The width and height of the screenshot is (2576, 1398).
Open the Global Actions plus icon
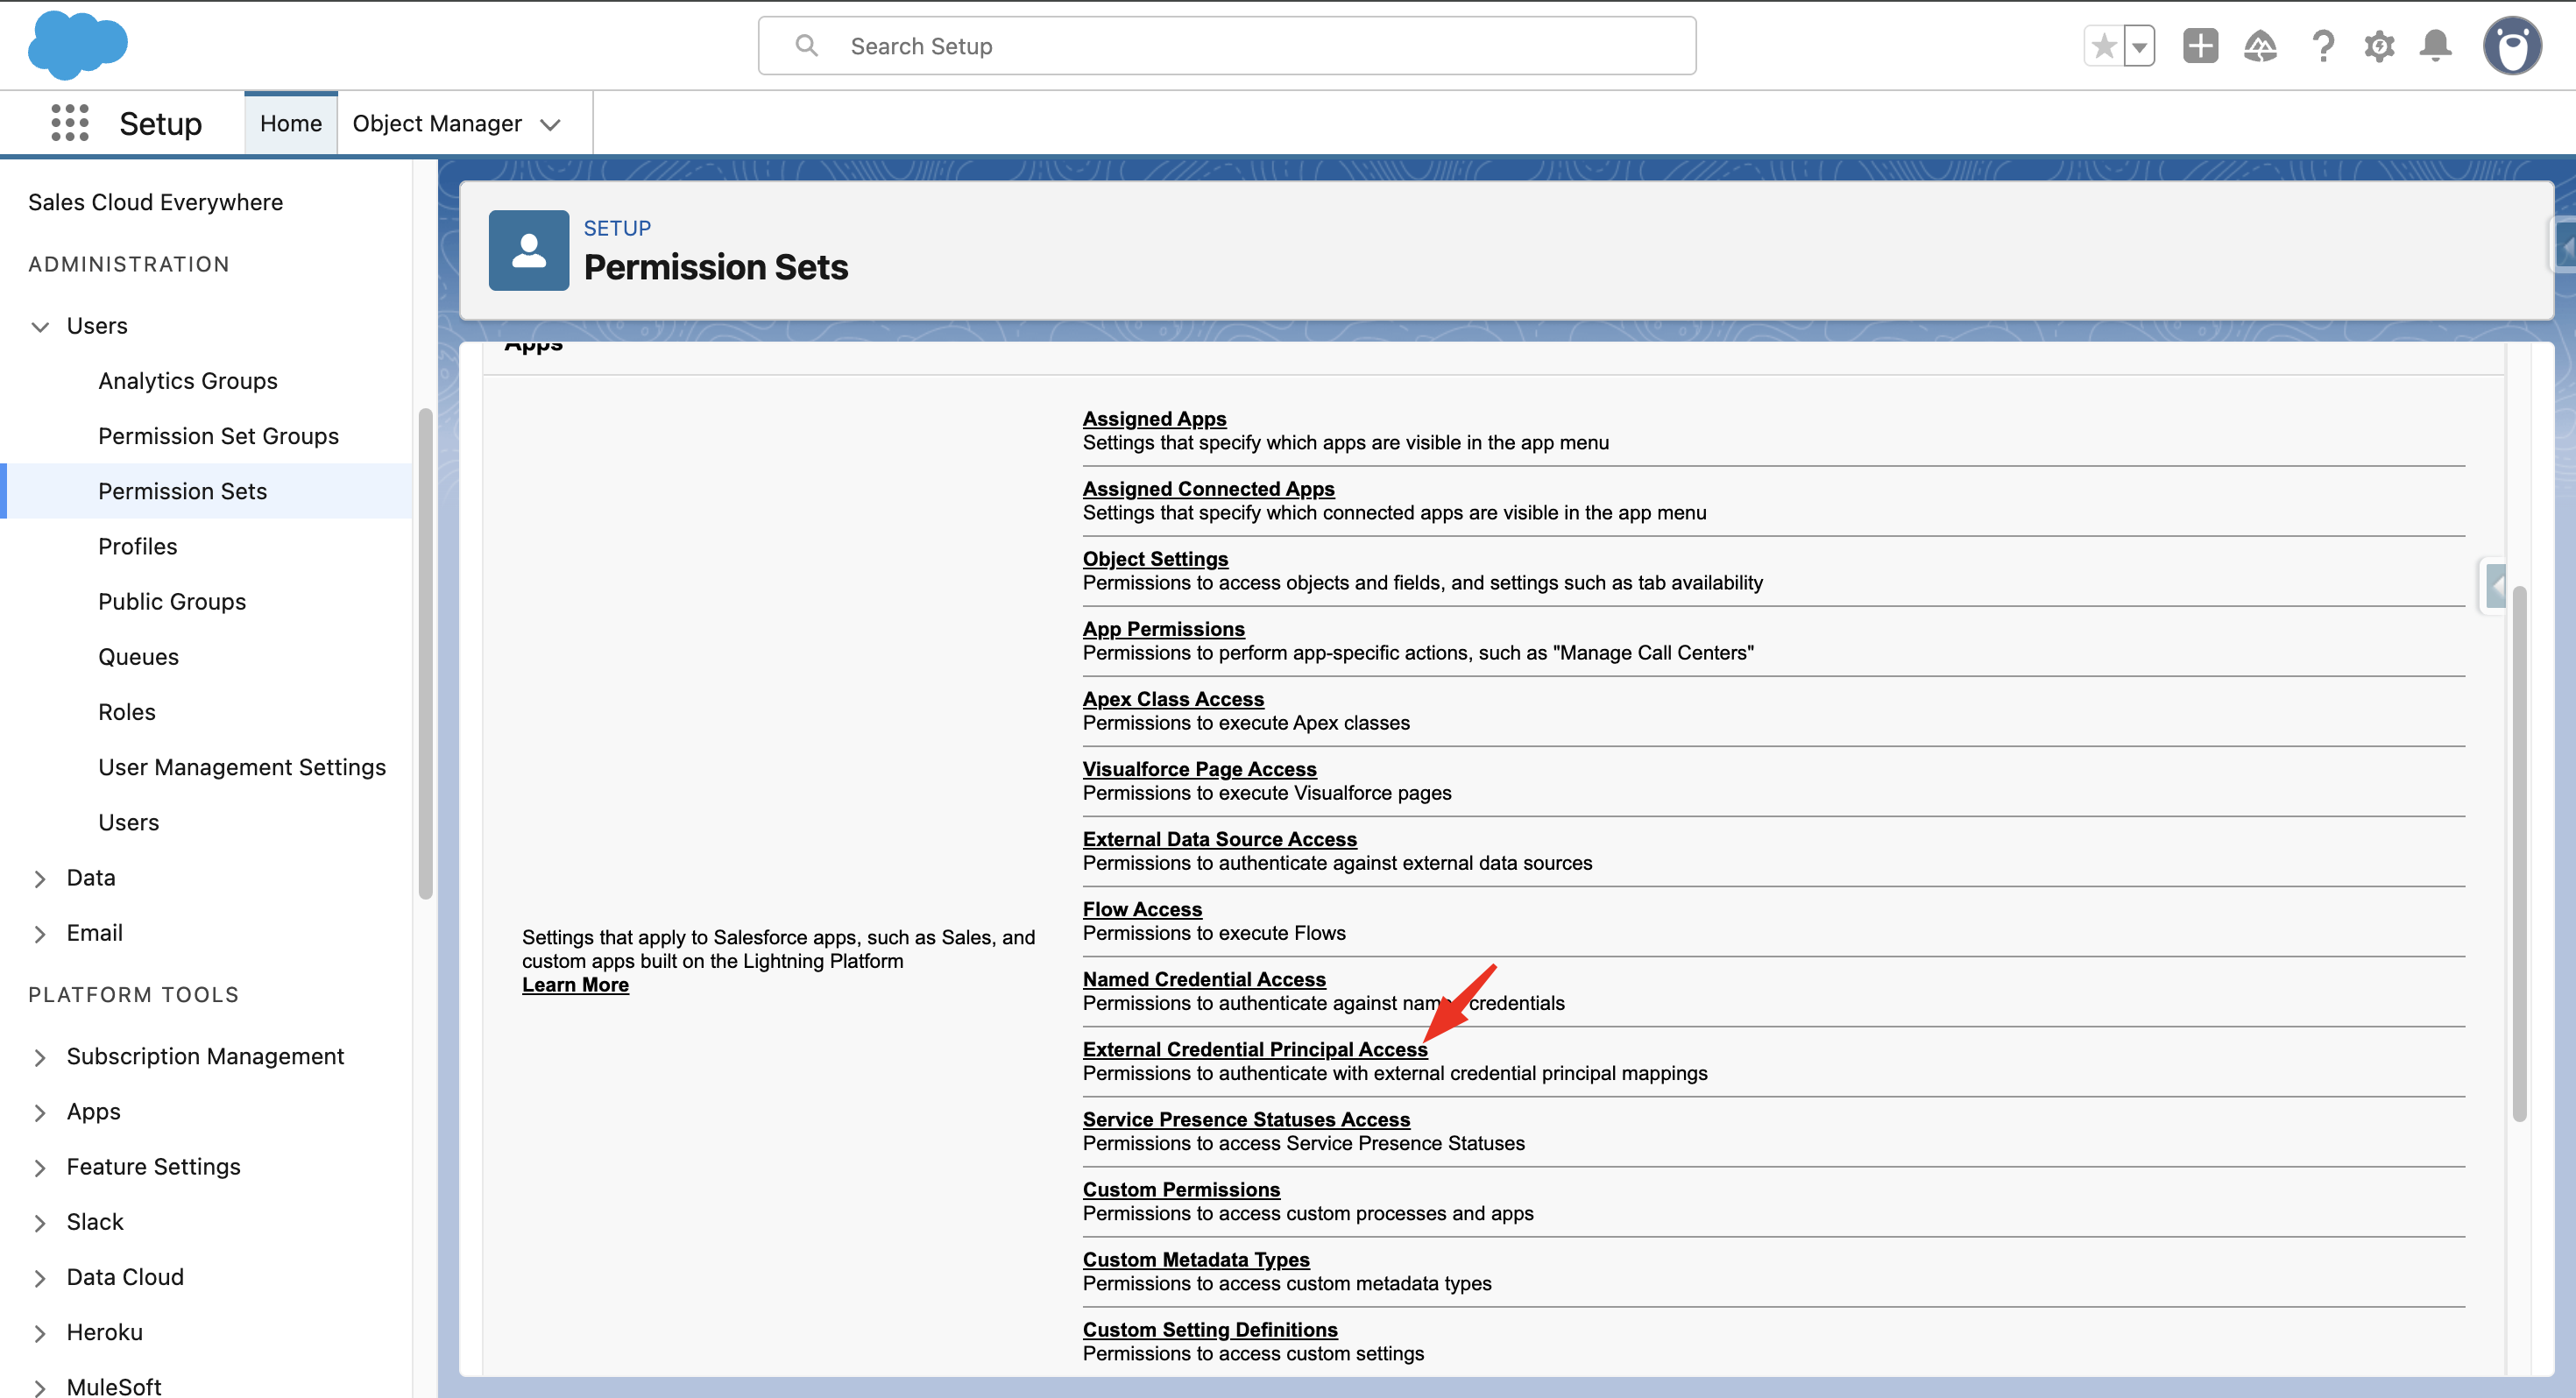[2200, 46]
